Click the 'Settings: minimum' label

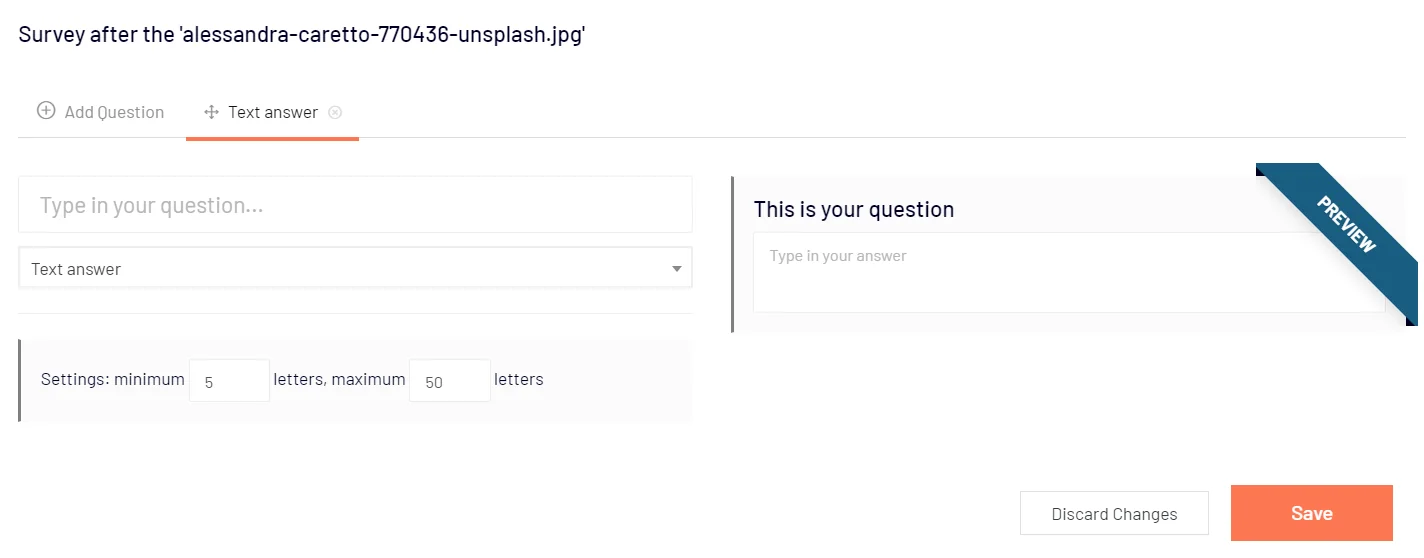[x=112, y=379]
